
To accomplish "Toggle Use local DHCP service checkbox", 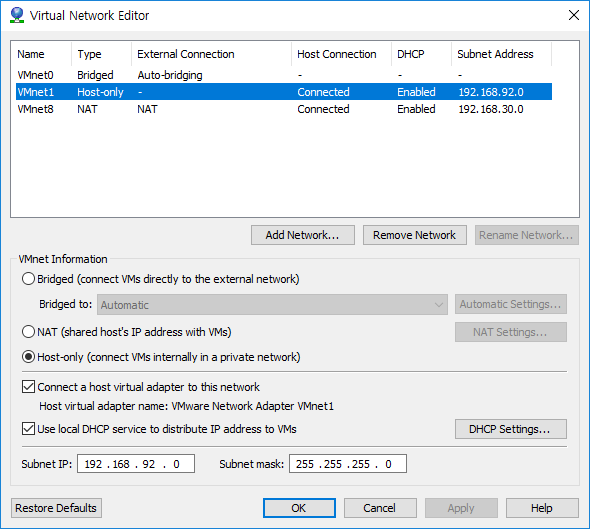I will 29,429.
